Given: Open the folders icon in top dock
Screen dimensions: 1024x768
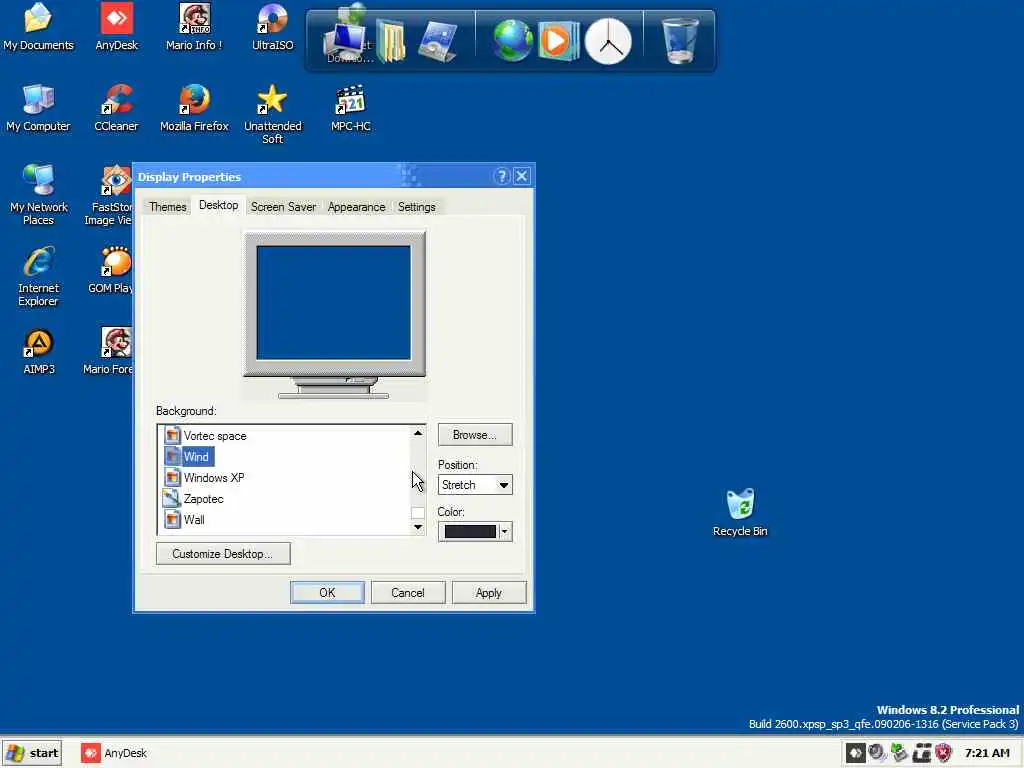Looking at the screenshot, I should 391,40.
